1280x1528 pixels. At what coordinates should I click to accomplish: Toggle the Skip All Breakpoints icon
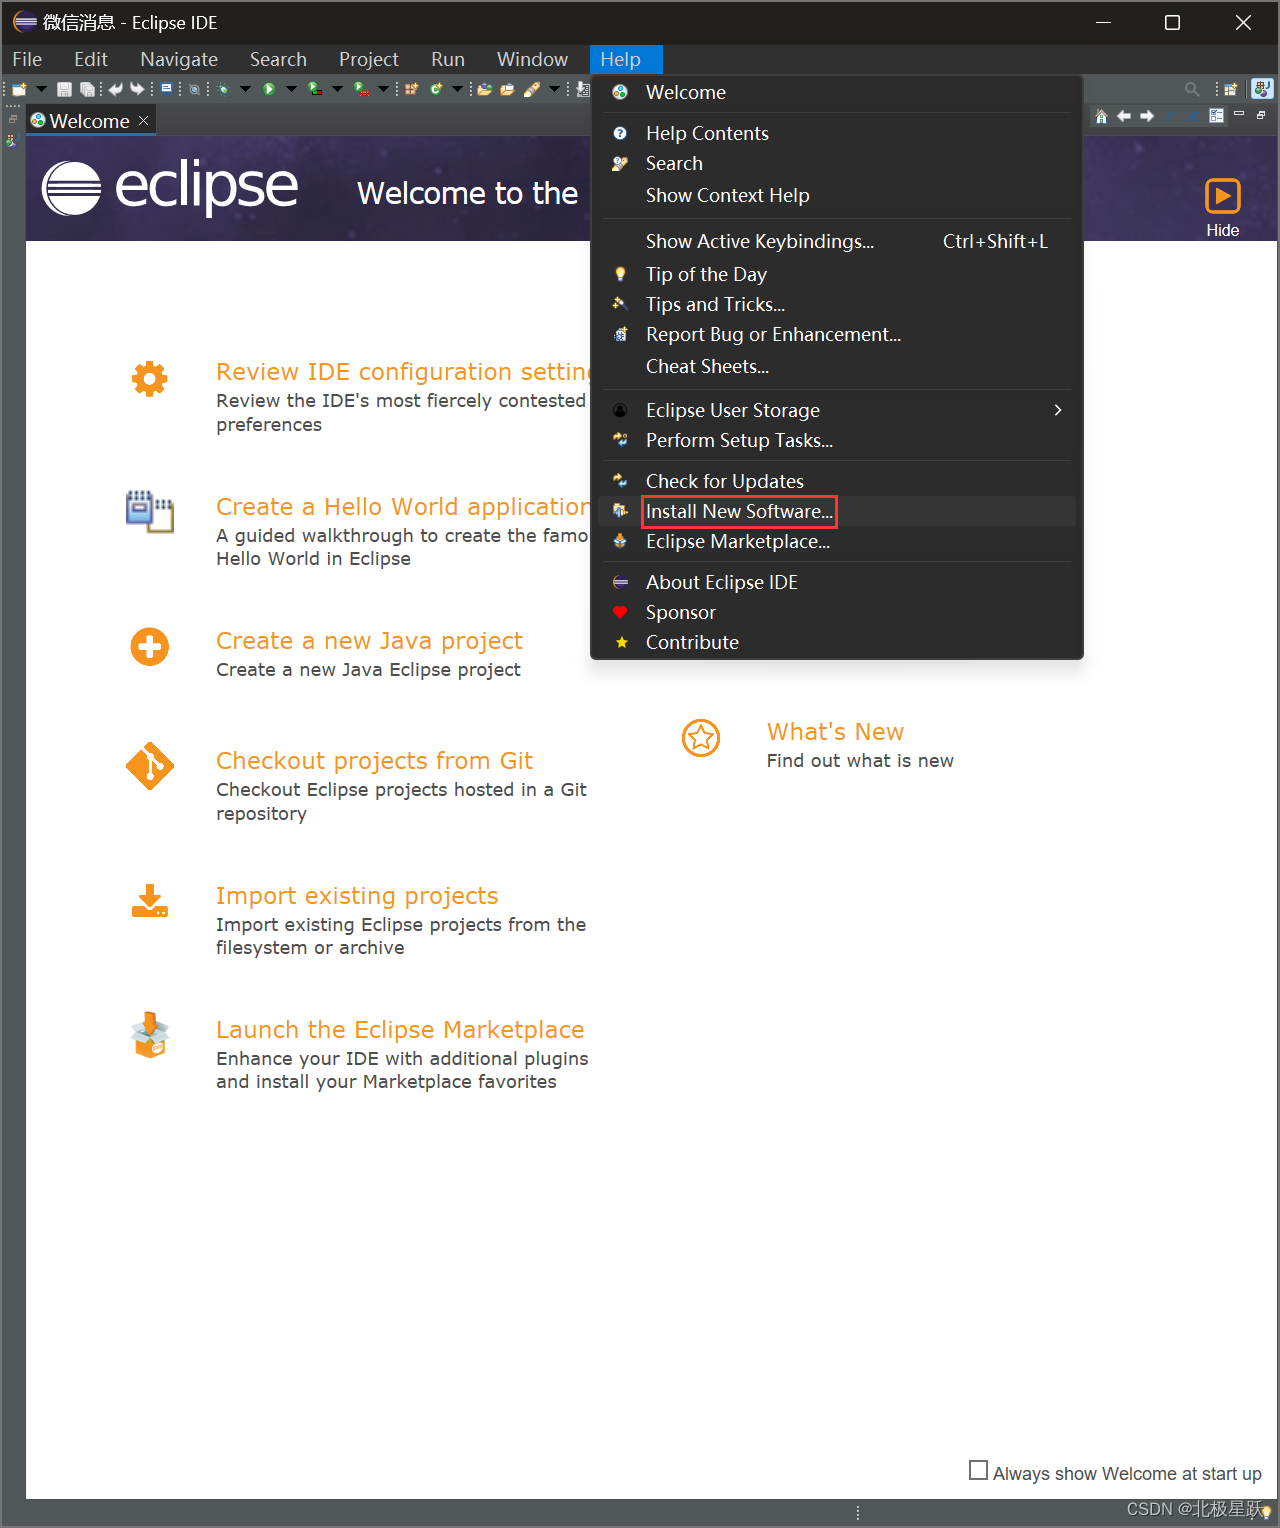point(194,89)
